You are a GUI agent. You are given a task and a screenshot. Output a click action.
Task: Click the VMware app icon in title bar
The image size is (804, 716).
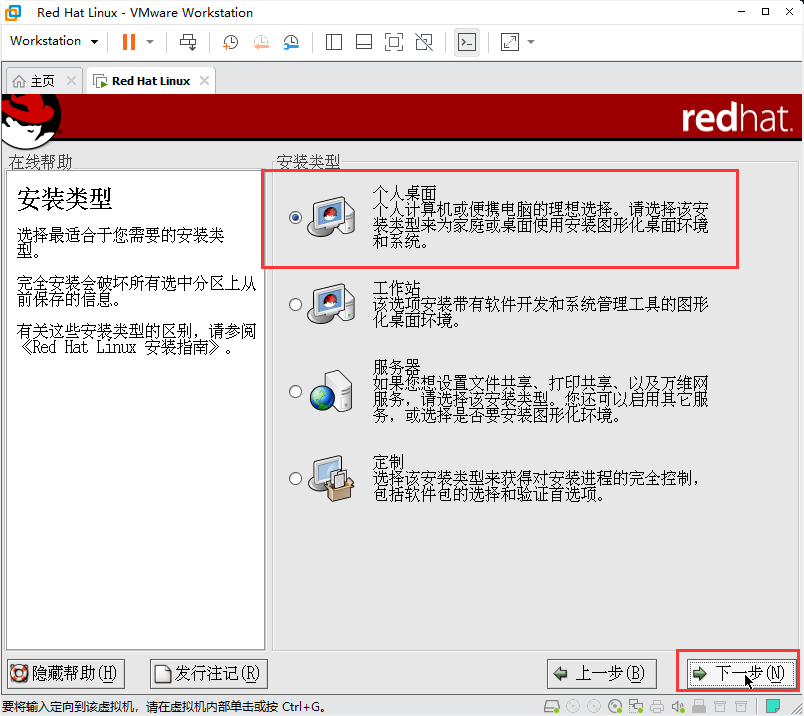(13, 12)
